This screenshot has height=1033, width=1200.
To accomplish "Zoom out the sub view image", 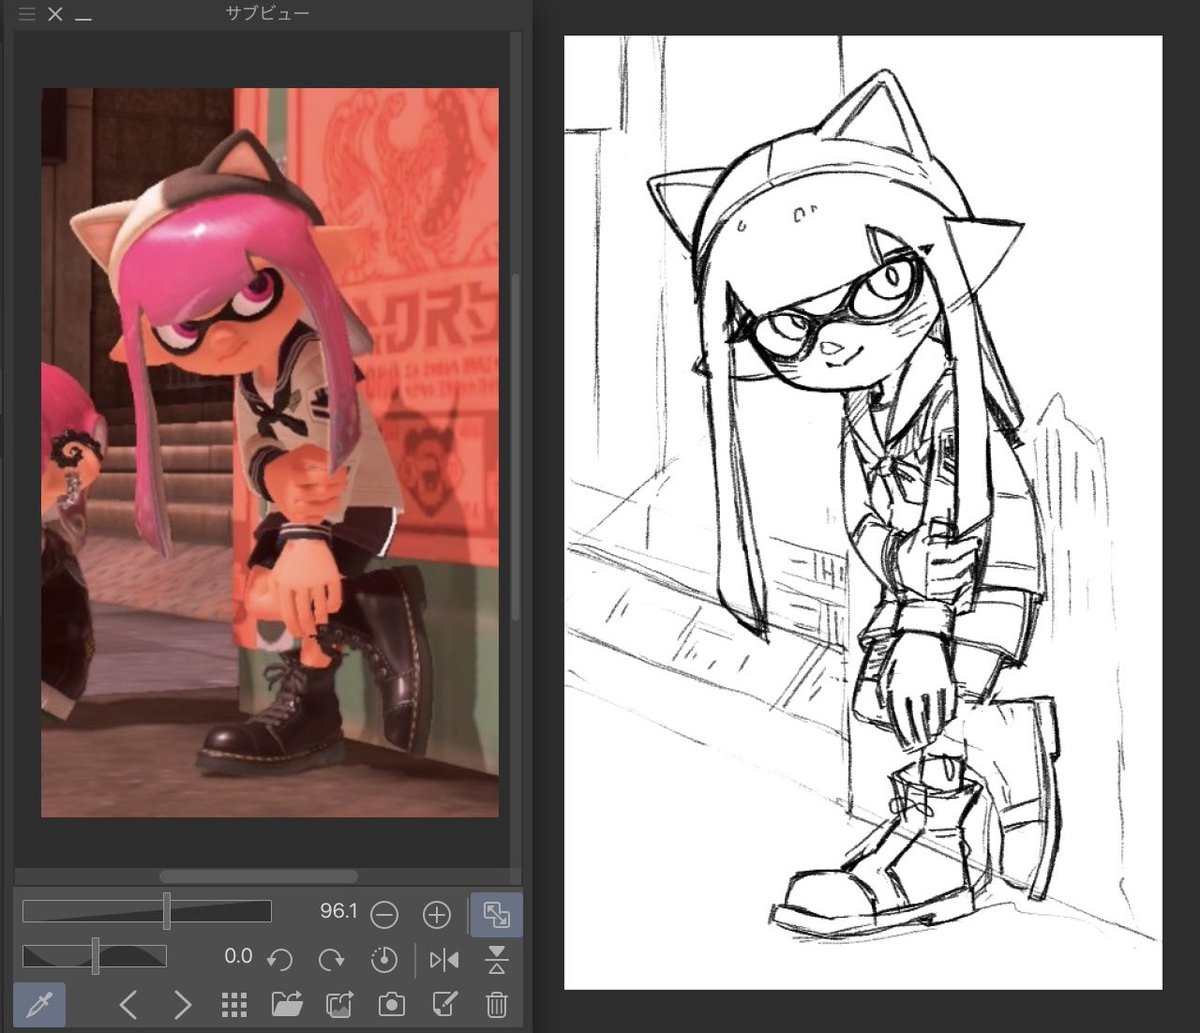I will (x=385, y=914).
